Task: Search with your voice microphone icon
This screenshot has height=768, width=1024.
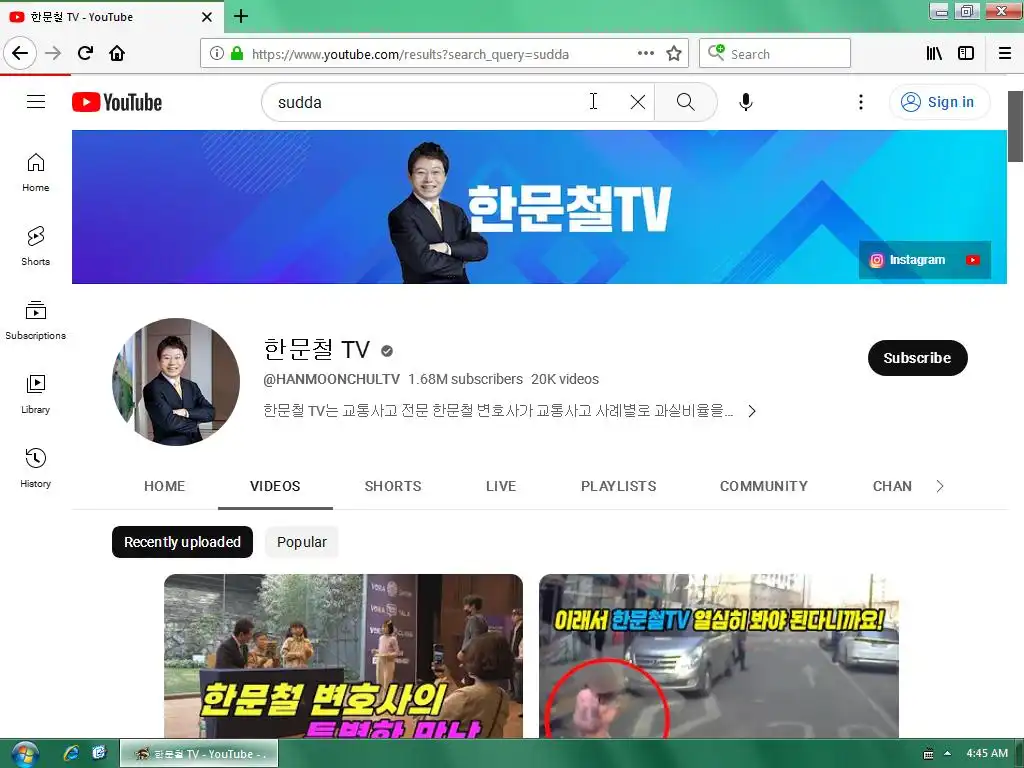Action: click(746, 102)
